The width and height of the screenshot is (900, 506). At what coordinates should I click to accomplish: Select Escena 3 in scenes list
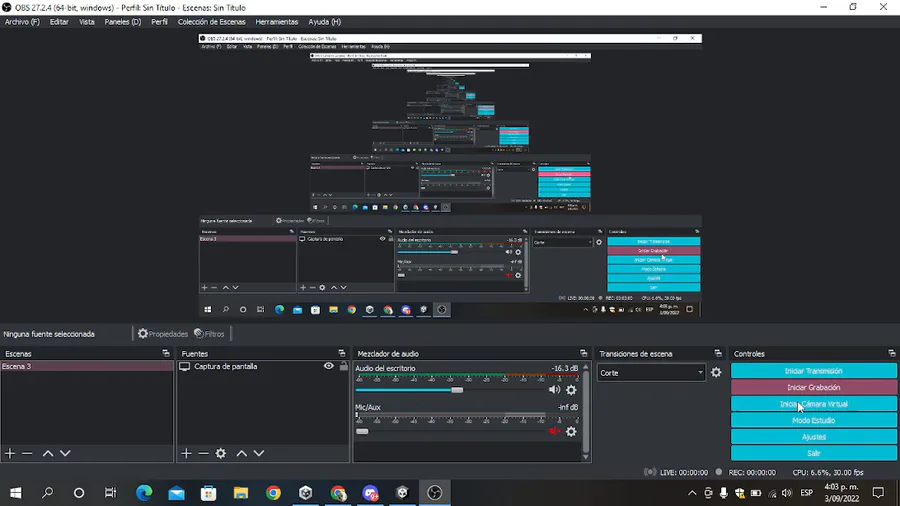click(87, 366)
